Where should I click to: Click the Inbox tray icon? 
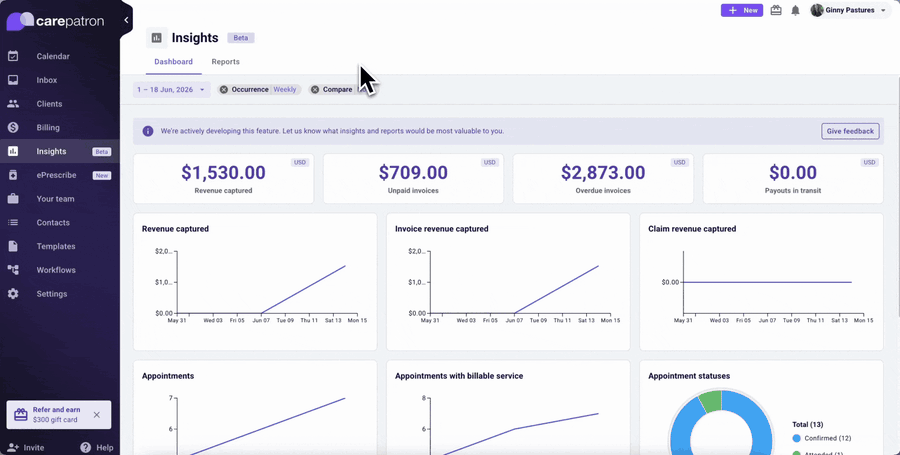coord(13,80)
